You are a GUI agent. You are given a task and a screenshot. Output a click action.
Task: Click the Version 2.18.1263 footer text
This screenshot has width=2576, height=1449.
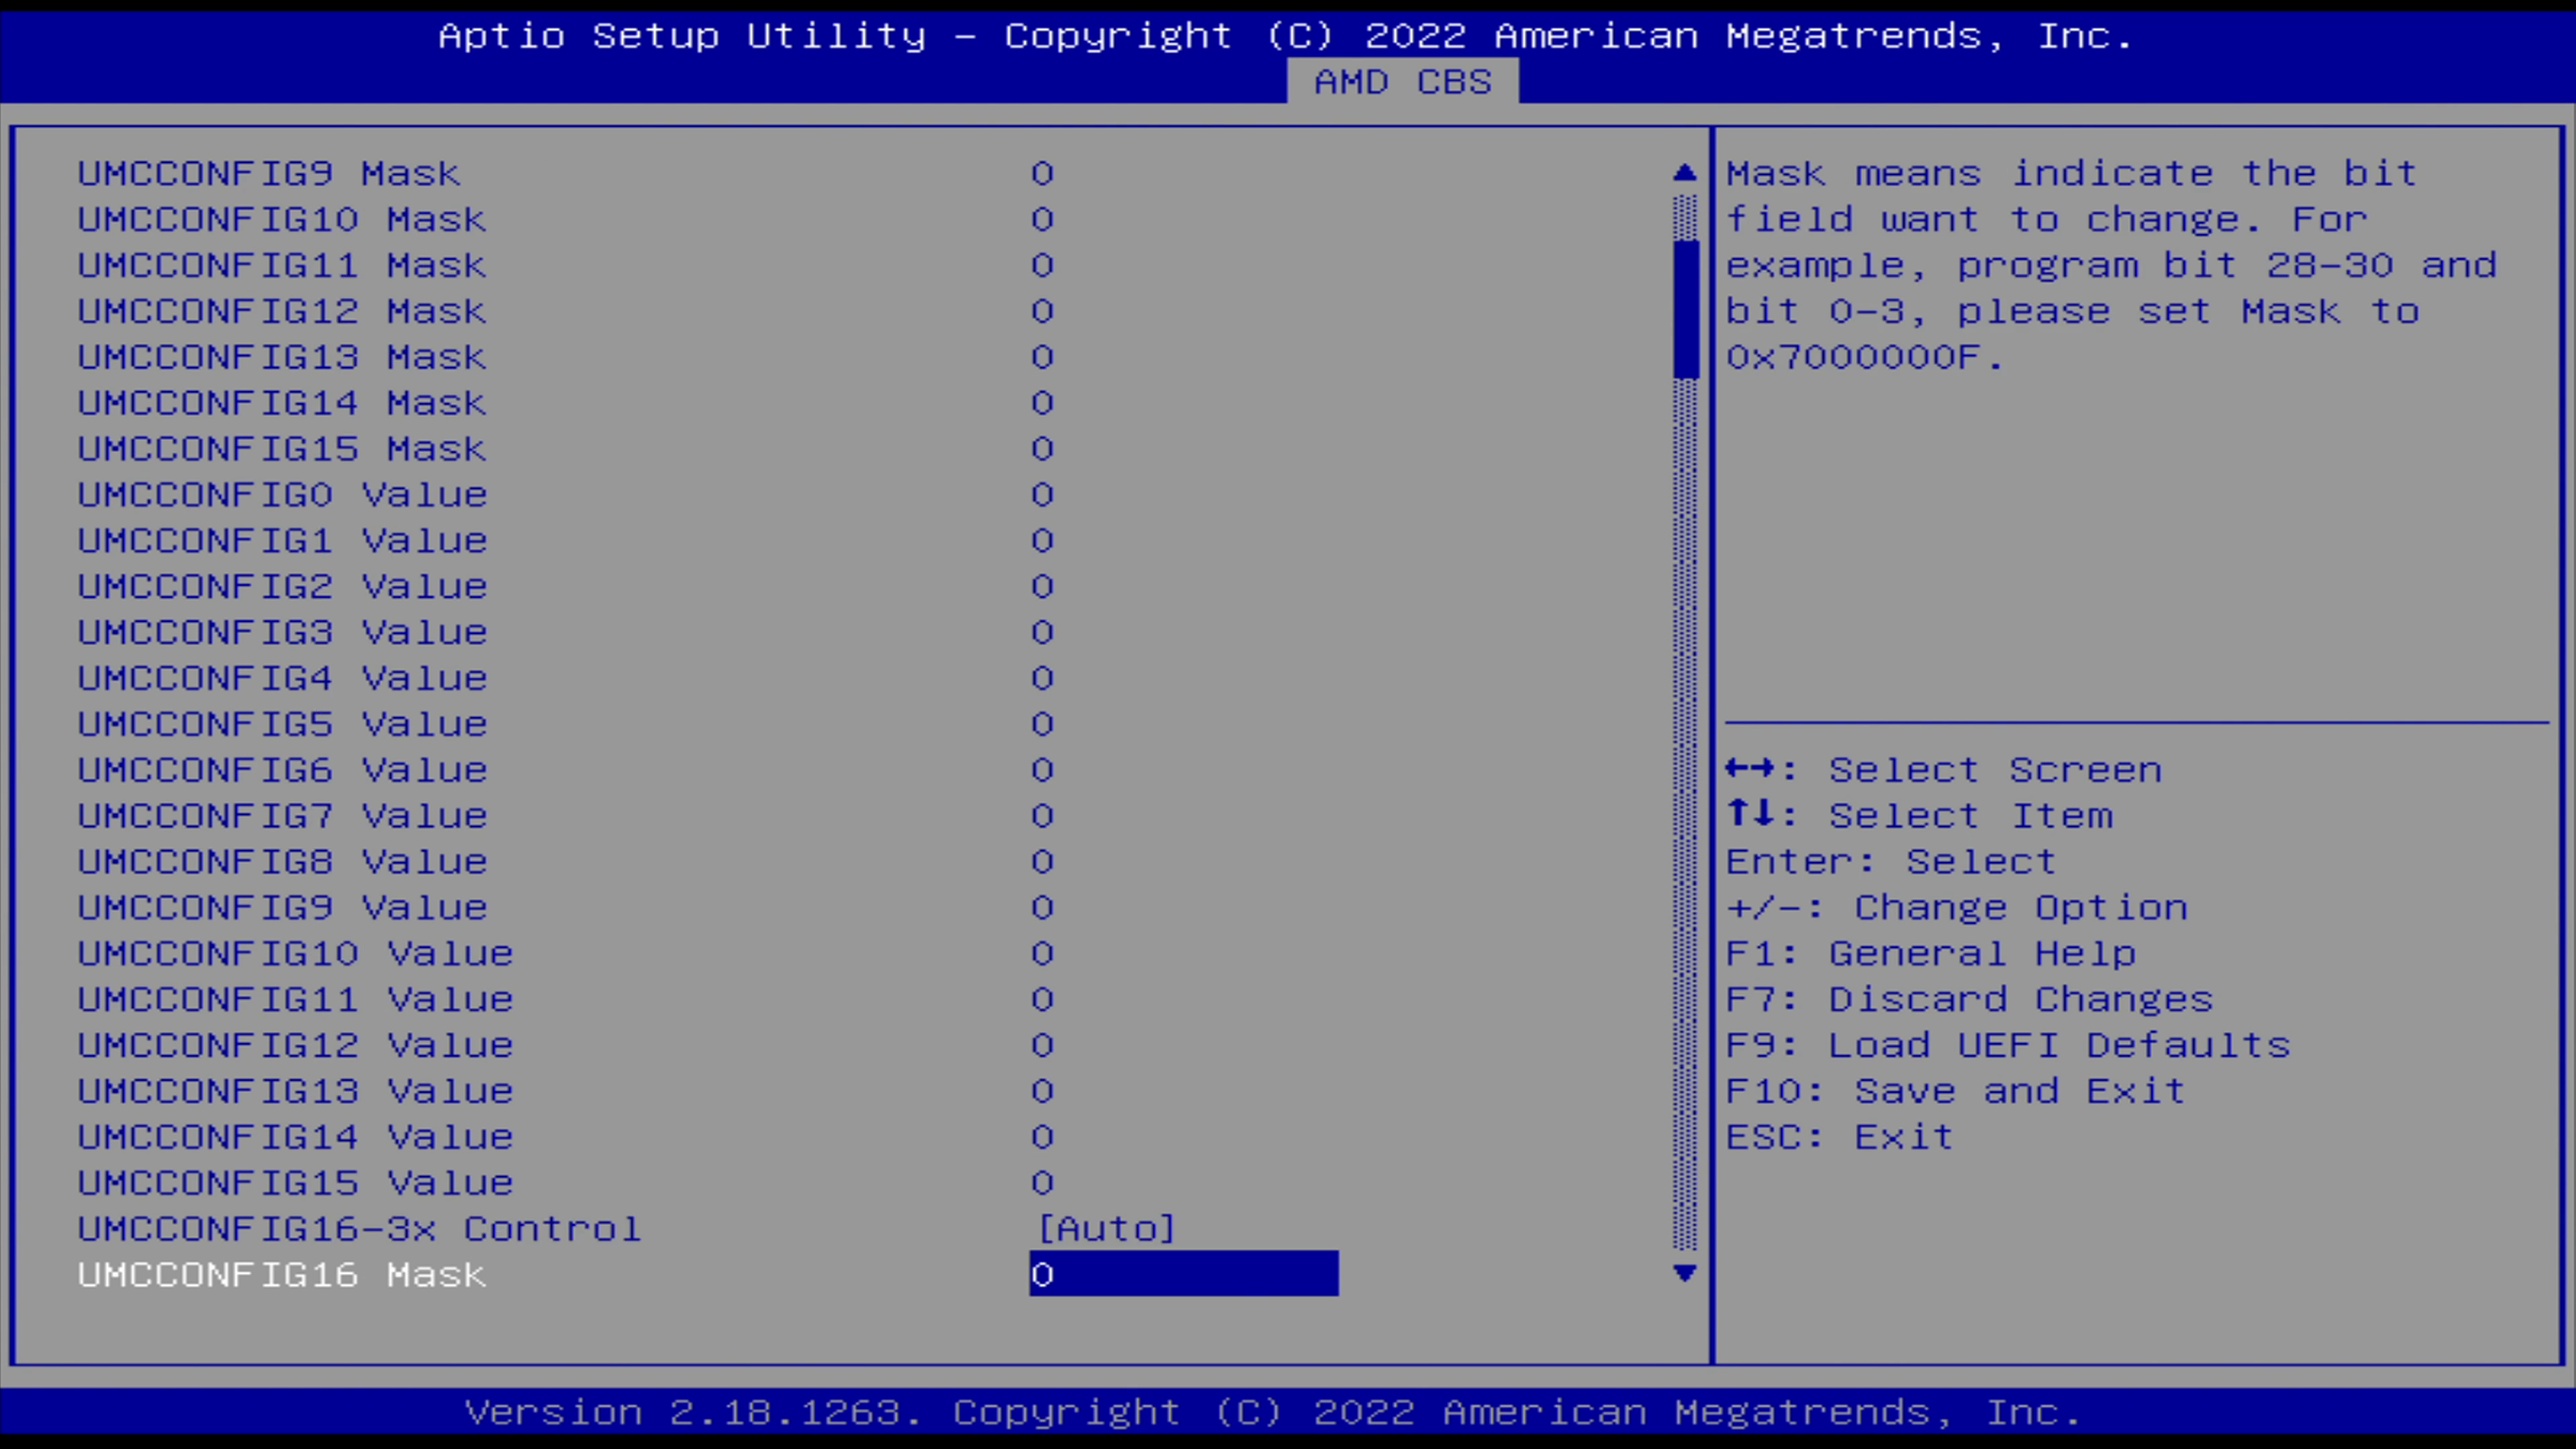coord(1273,1412)
